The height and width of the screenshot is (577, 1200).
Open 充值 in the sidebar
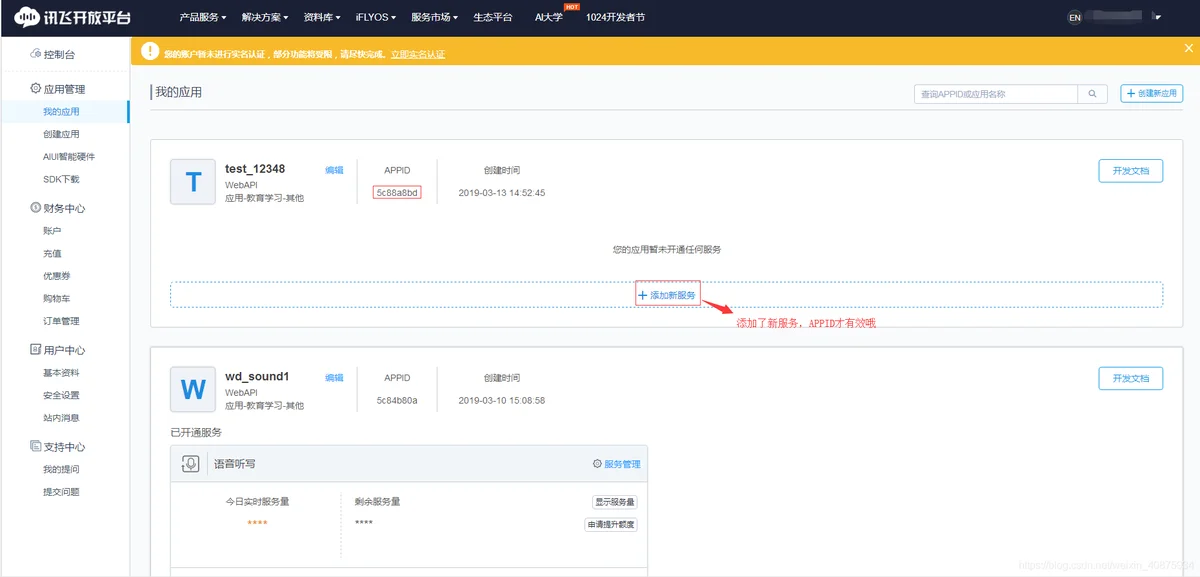[x=52, y=254]
